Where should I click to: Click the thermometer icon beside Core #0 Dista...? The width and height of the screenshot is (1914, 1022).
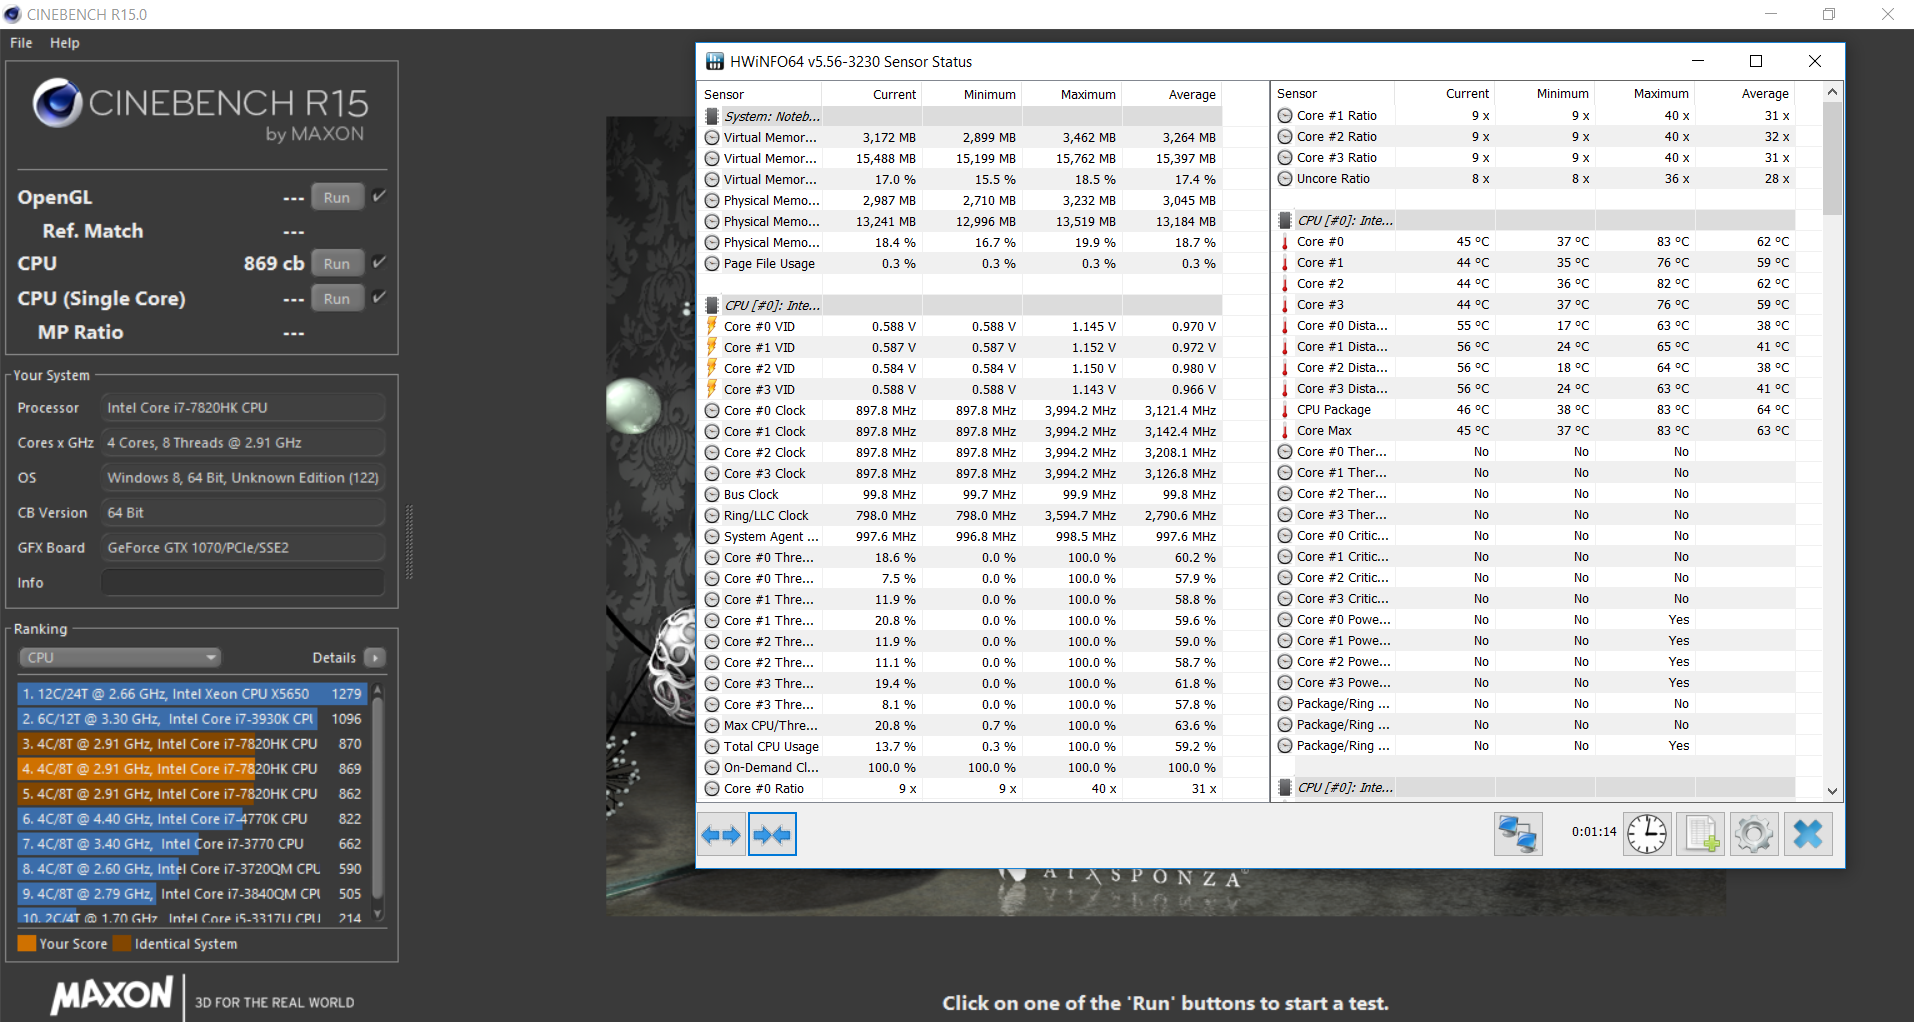1285,326
